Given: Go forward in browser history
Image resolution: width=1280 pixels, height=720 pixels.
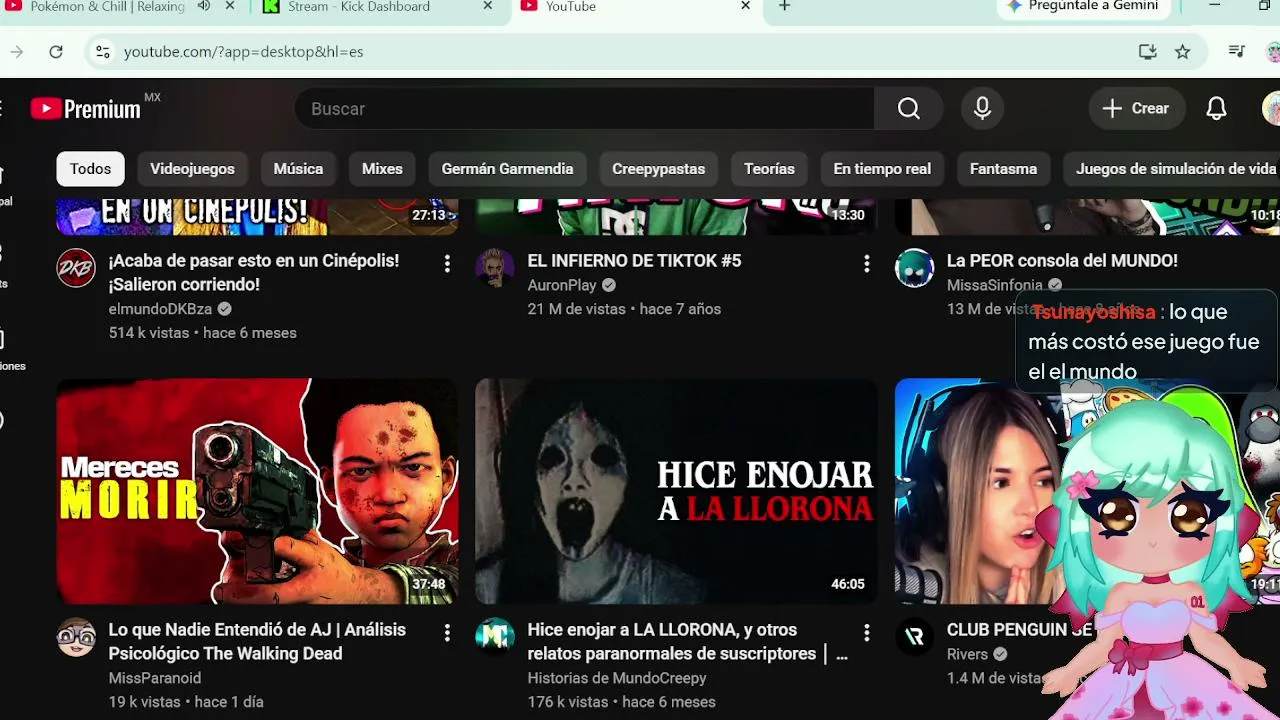Looking at the screenshot, I should [x=17, y=52].
